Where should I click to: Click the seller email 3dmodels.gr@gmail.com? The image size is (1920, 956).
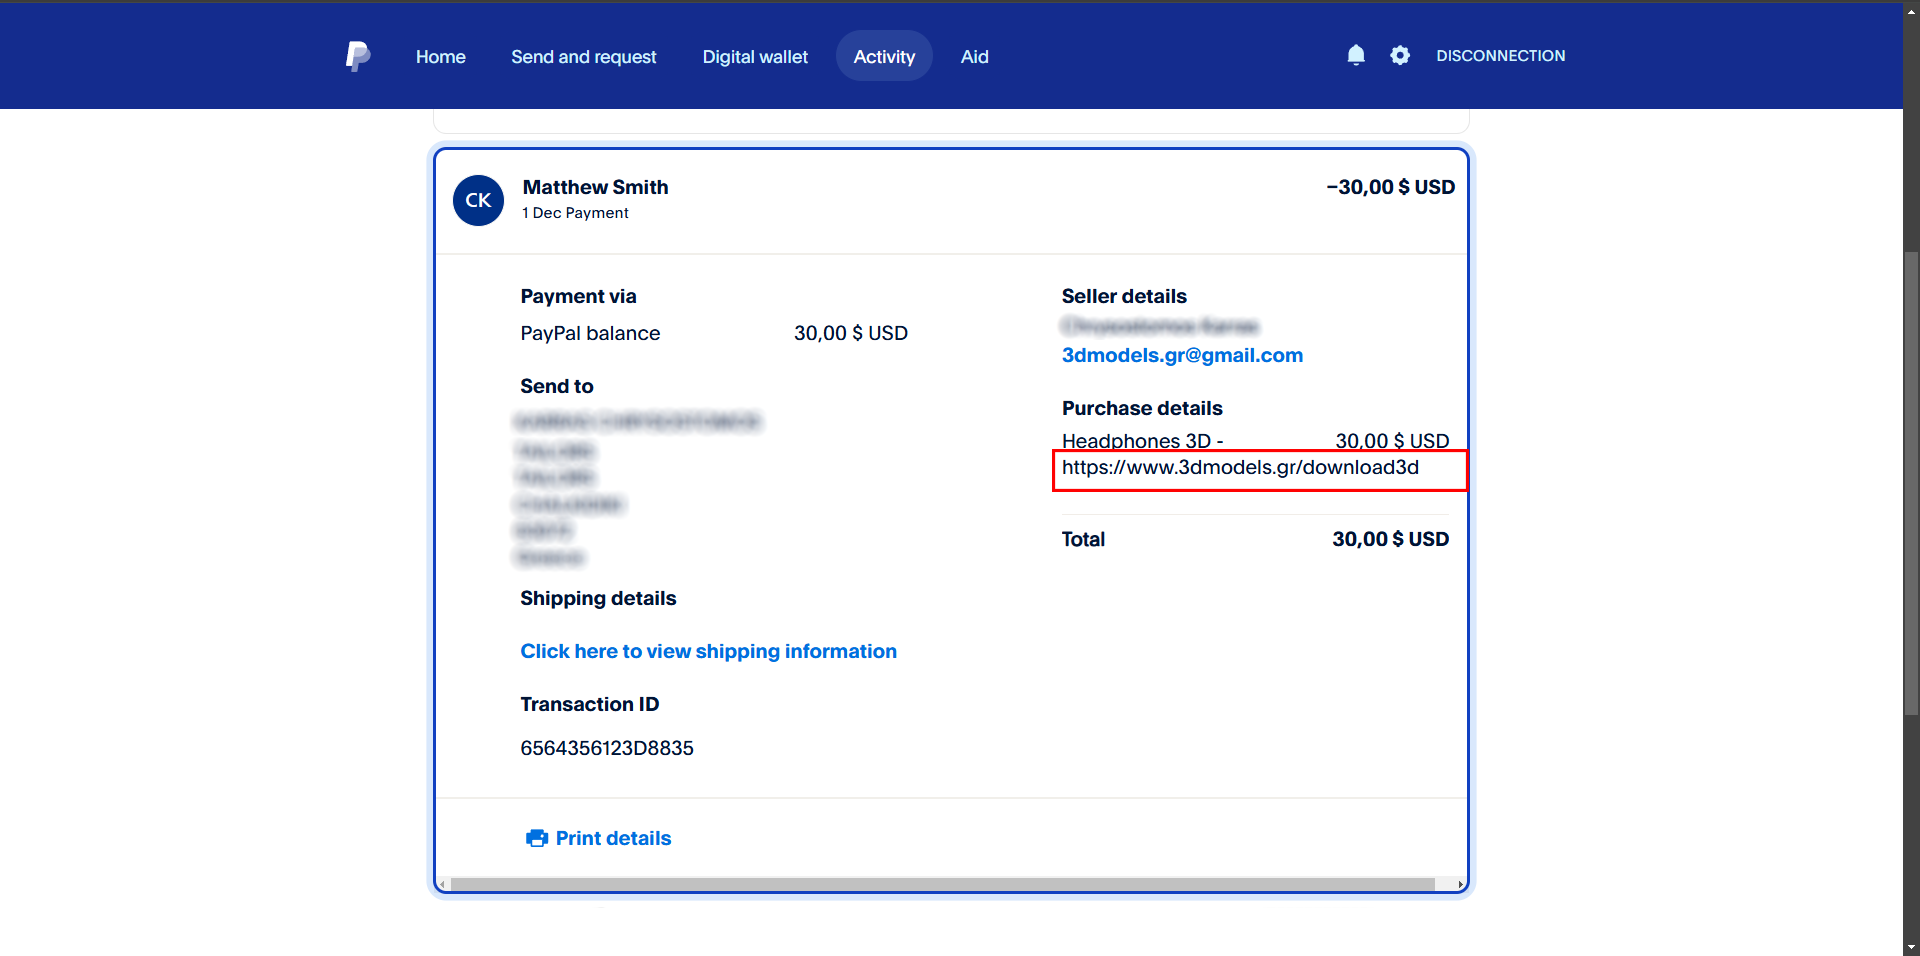tap(1182, 355)
